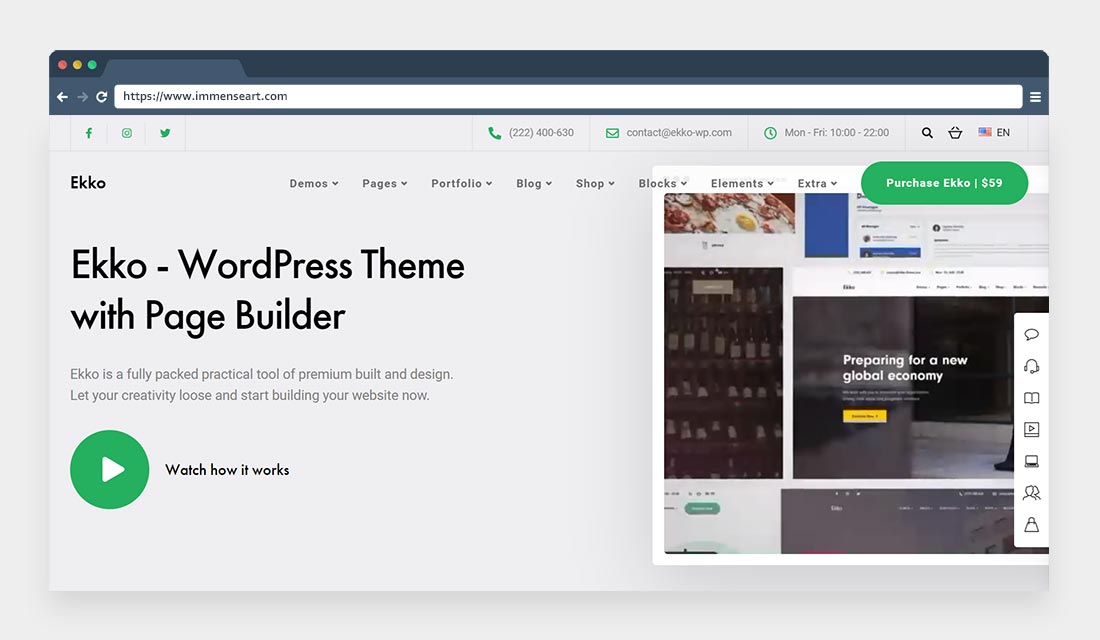The image size is (1100, 640).
Task: Expand the Shop dropdown menu
Action: pos(595,183)
